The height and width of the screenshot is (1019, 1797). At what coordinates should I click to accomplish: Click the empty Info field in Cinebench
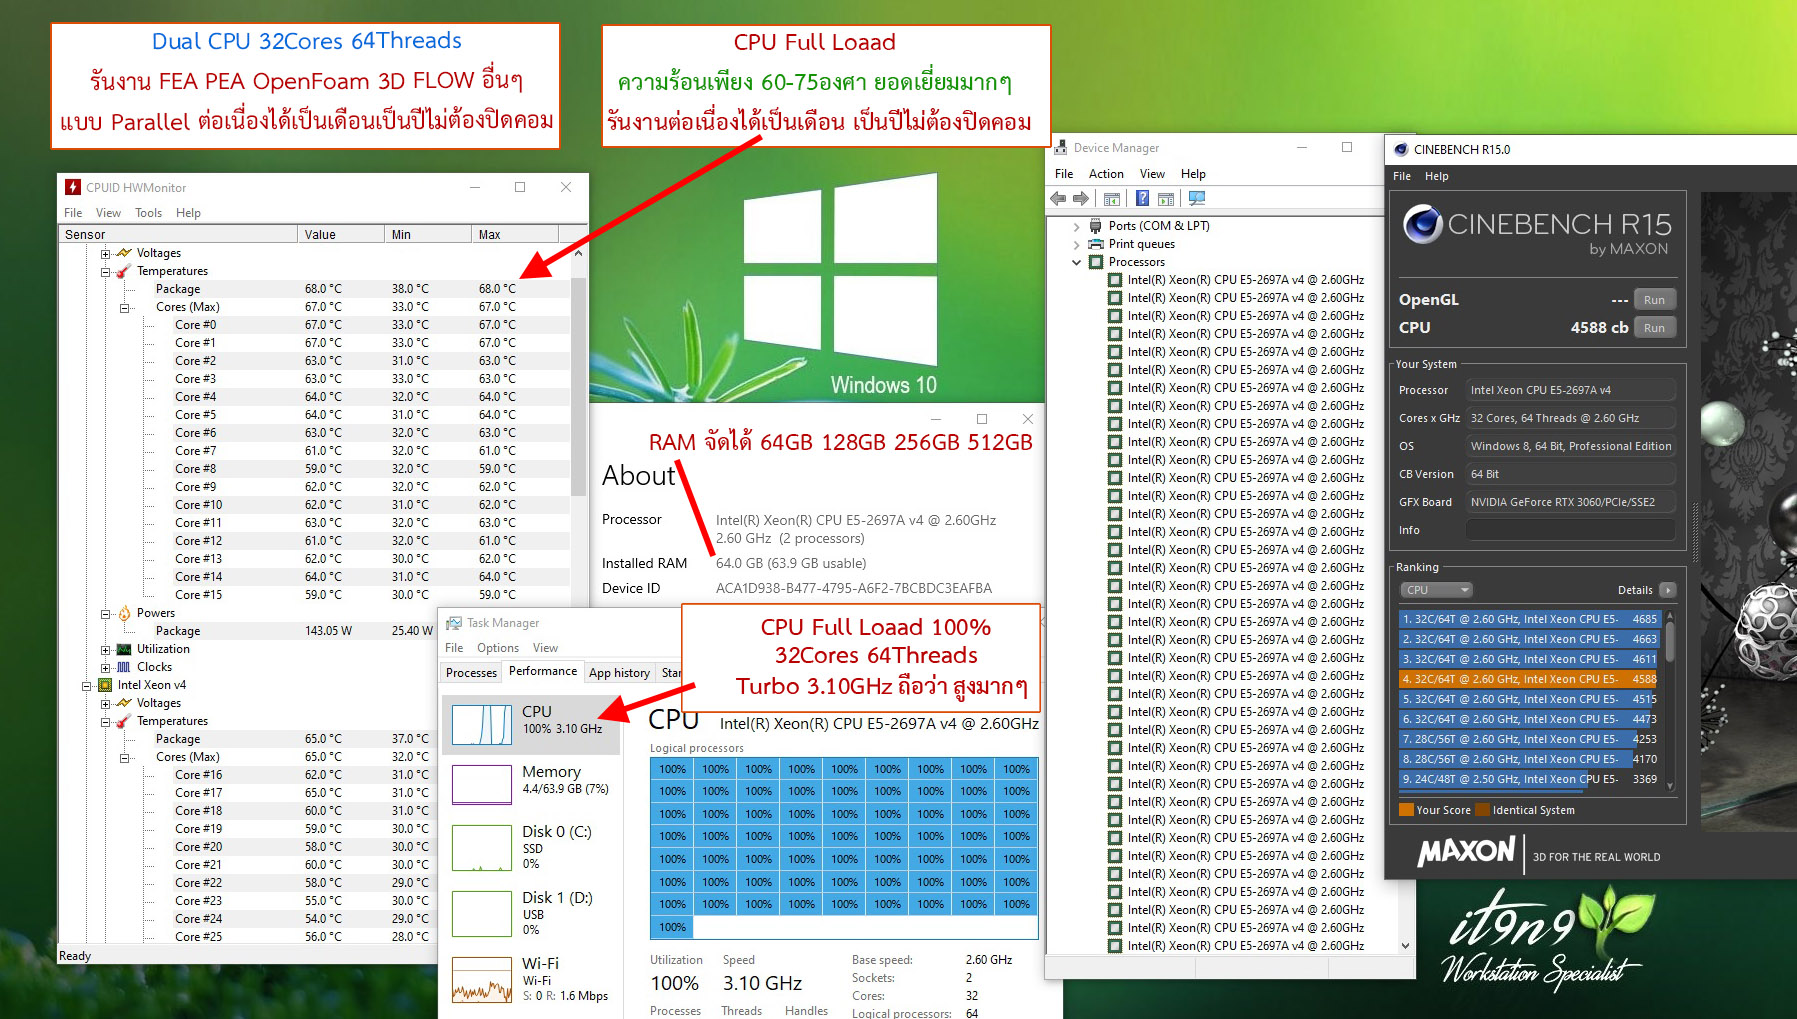[1570, 530]
